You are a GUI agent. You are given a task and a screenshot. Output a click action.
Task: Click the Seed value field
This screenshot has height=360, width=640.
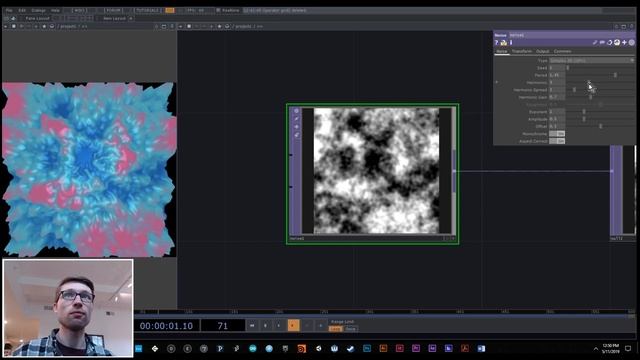pyautogui.click(x=557, y=68)
